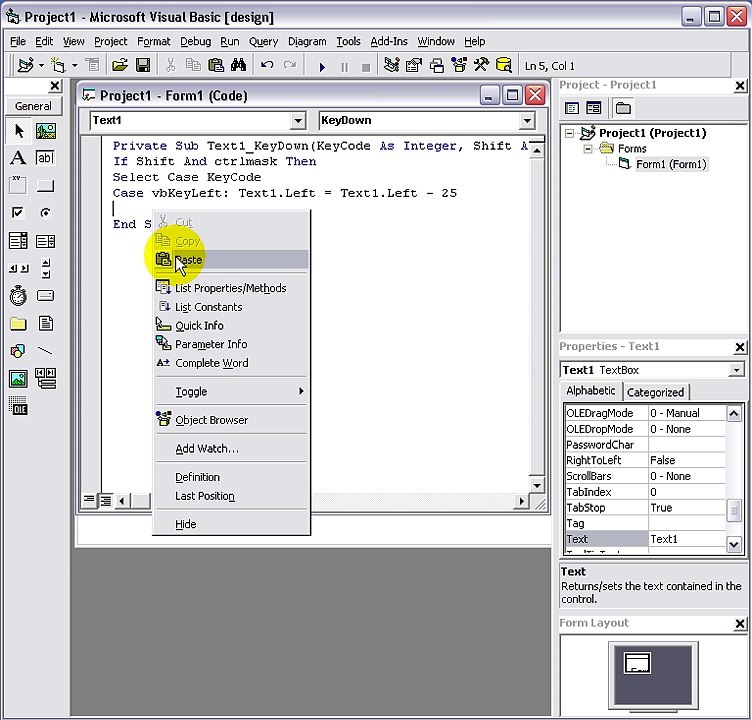Choose Complete Word from context menu
Screen dimensions: 752x720
coord(231,363)
